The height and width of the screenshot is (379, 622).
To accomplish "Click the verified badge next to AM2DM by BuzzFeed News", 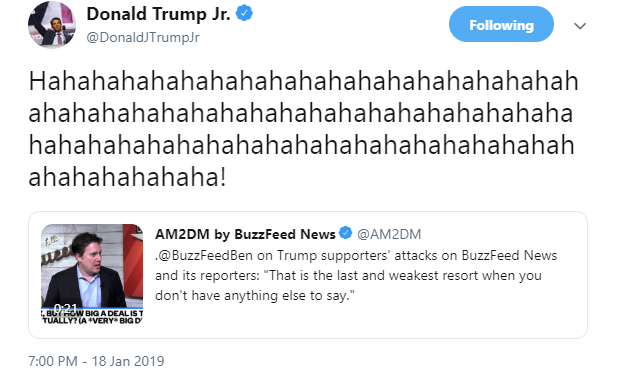I will (346, 233).
